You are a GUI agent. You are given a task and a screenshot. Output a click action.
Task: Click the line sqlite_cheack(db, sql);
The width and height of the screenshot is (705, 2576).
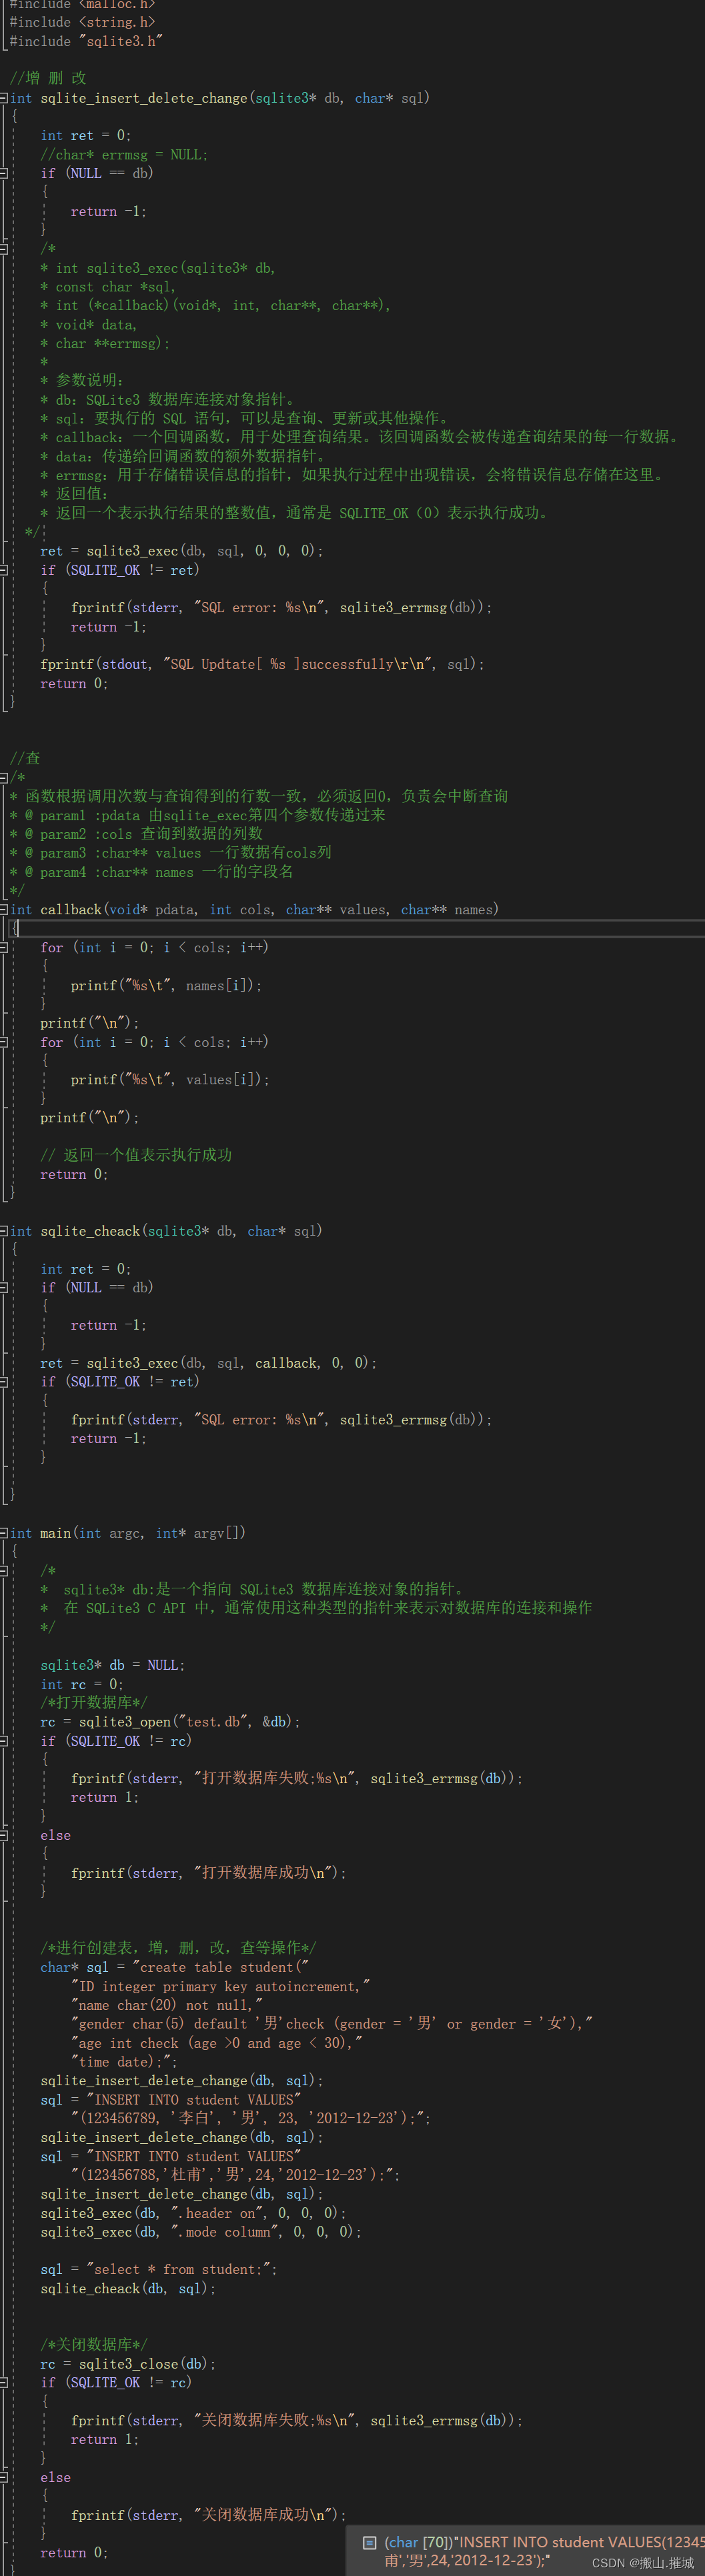point(128,2288)
